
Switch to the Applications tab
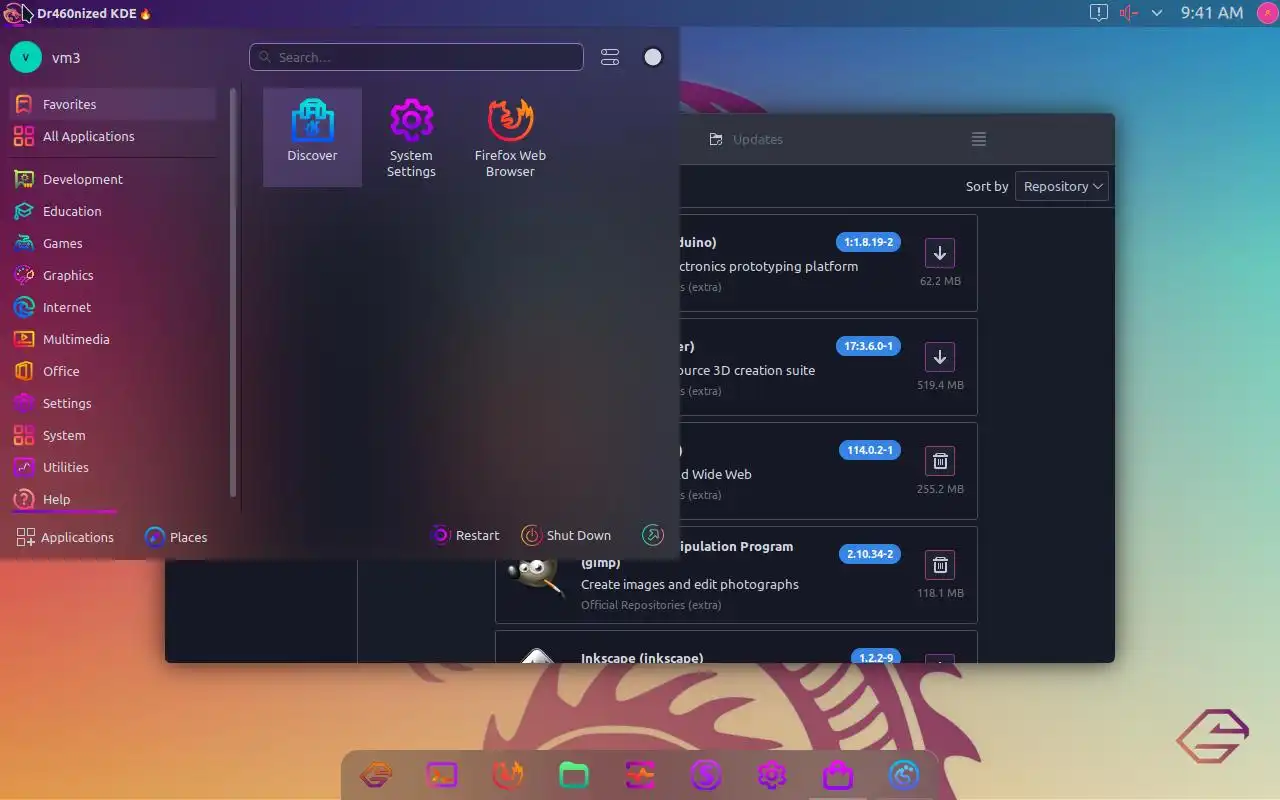tap(65, 537)
